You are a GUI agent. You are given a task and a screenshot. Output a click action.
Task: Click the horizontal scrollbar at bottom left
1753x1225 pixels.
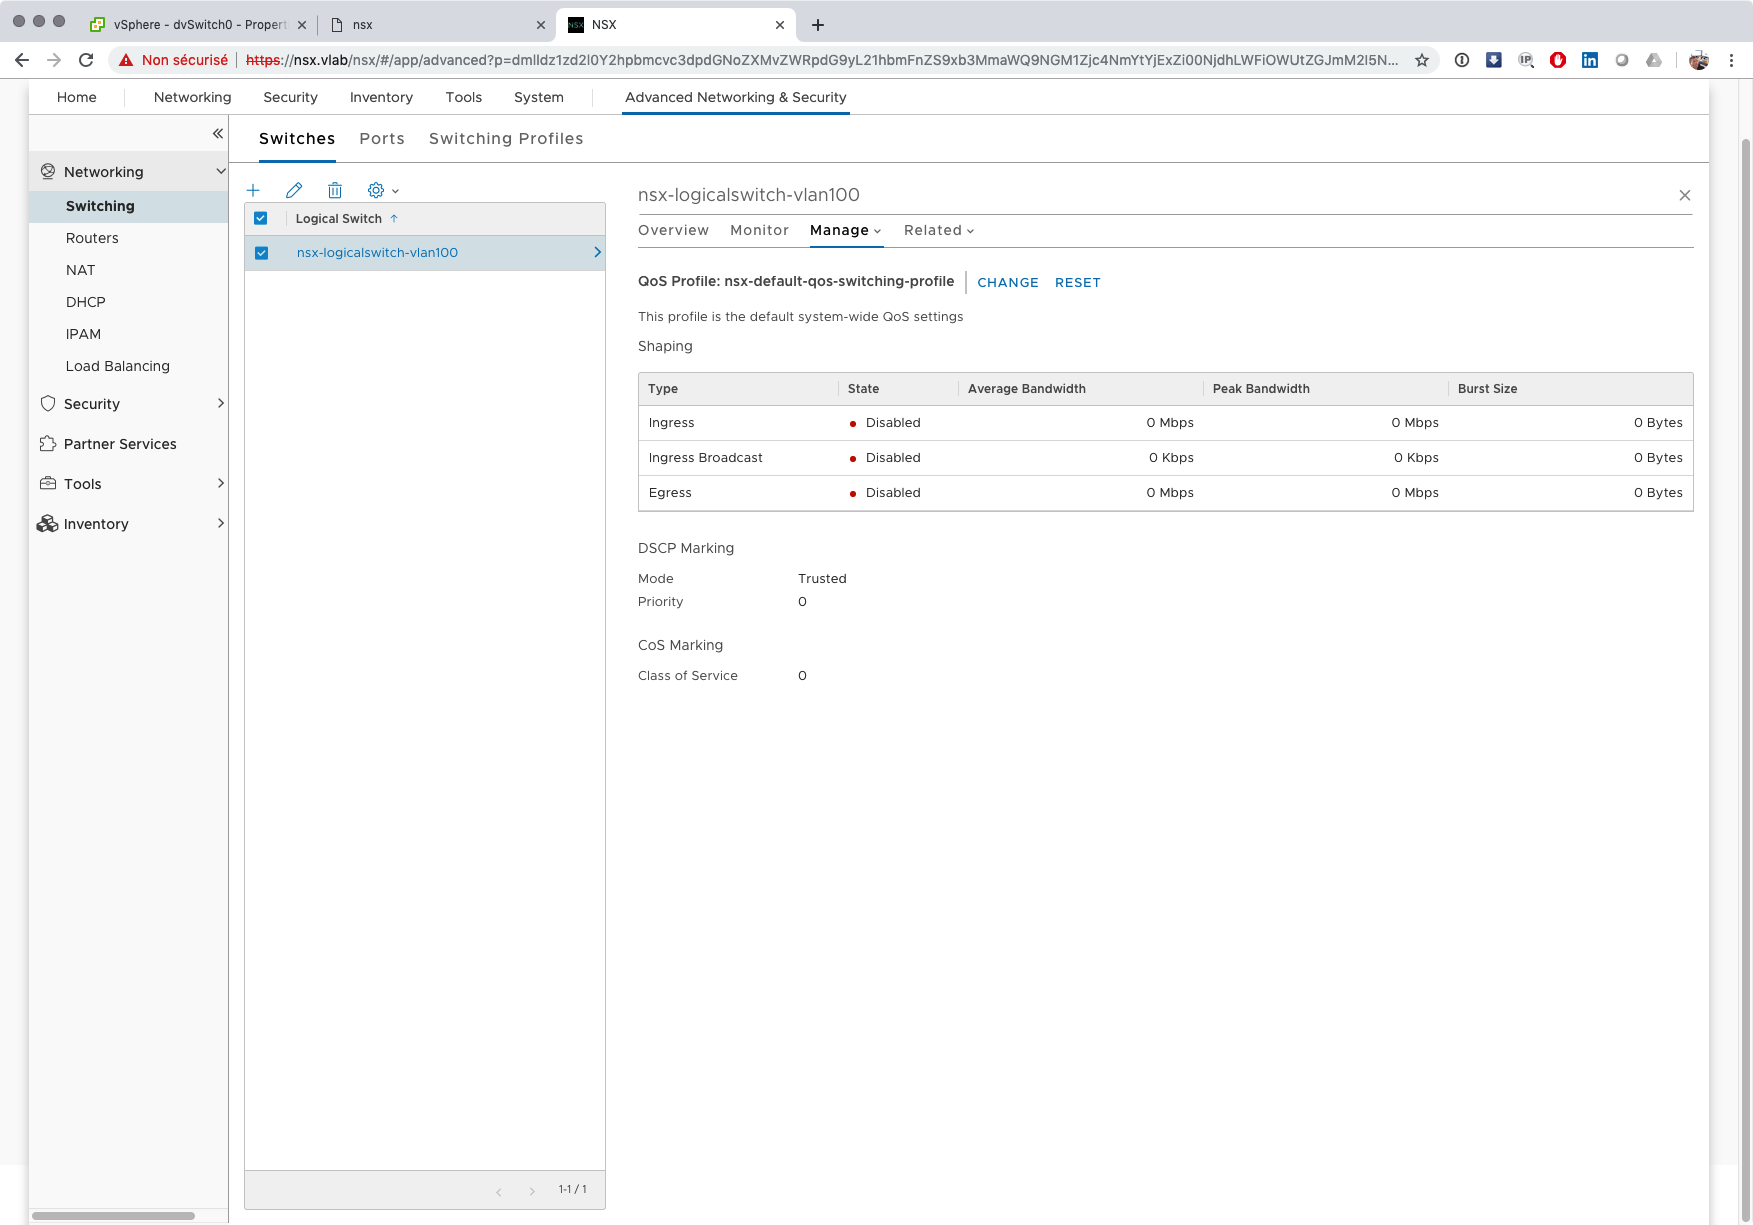tap(113, 1216)
